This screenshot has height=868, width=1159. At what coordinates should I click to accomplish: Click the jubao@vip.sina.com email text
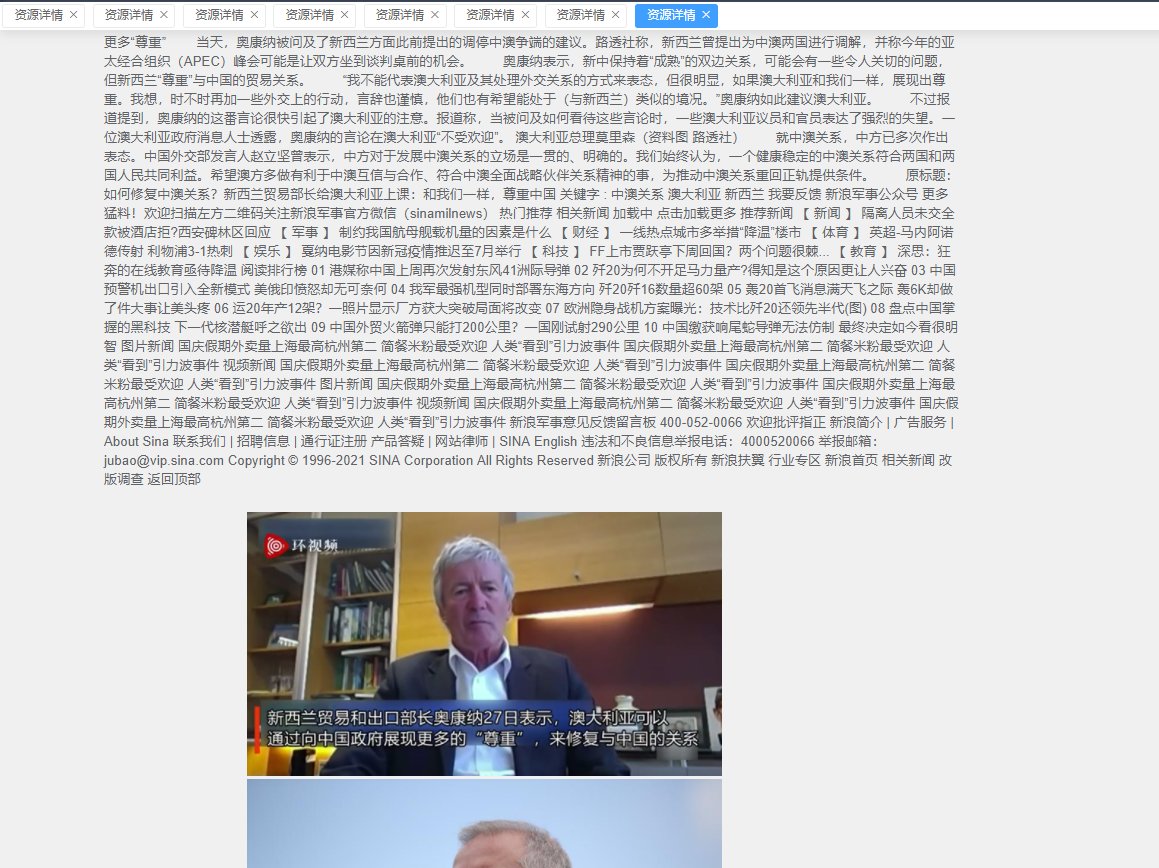[163, 461]
